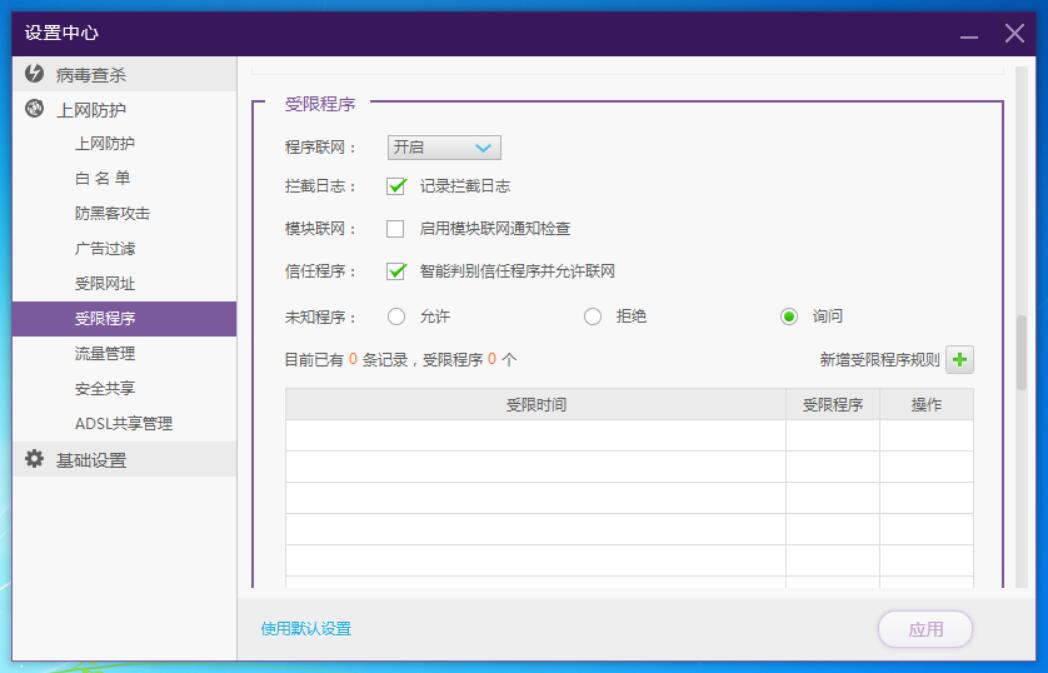Uncheck the 记录拦截日志 checkbox

click(x=396, y=186)
